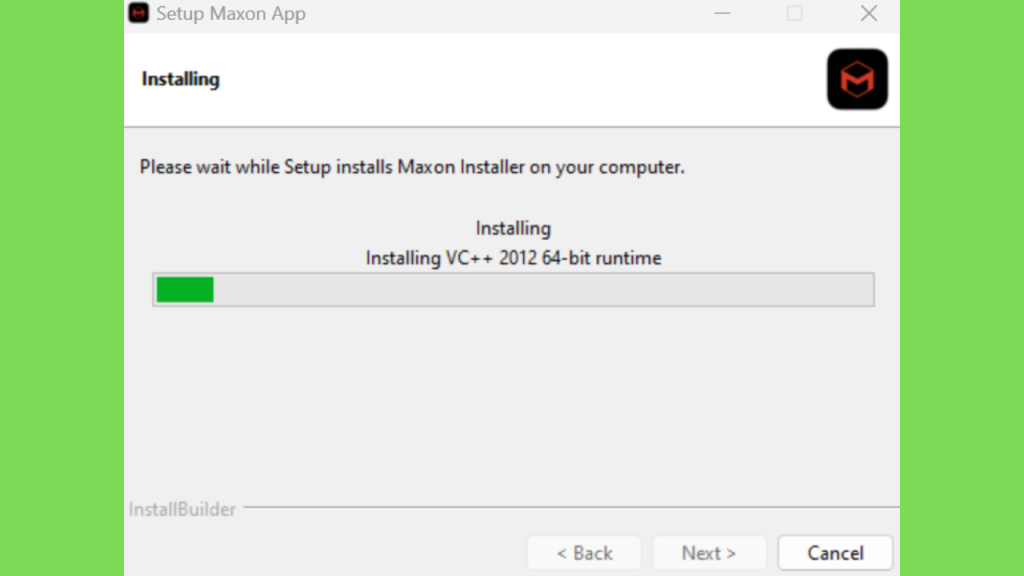Close the Setup Maxon App window
Image resolution: width=1024 pixels, height=576 pixels.
click(x=869, y=13)
